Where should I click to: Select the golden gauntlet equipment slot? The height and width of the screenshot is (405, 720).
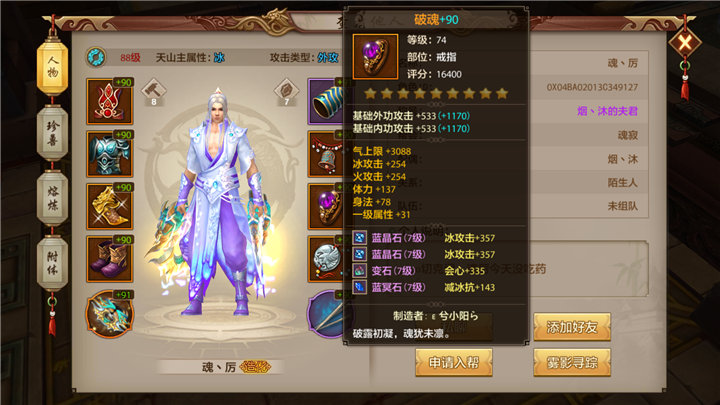(x=110, y=206)
